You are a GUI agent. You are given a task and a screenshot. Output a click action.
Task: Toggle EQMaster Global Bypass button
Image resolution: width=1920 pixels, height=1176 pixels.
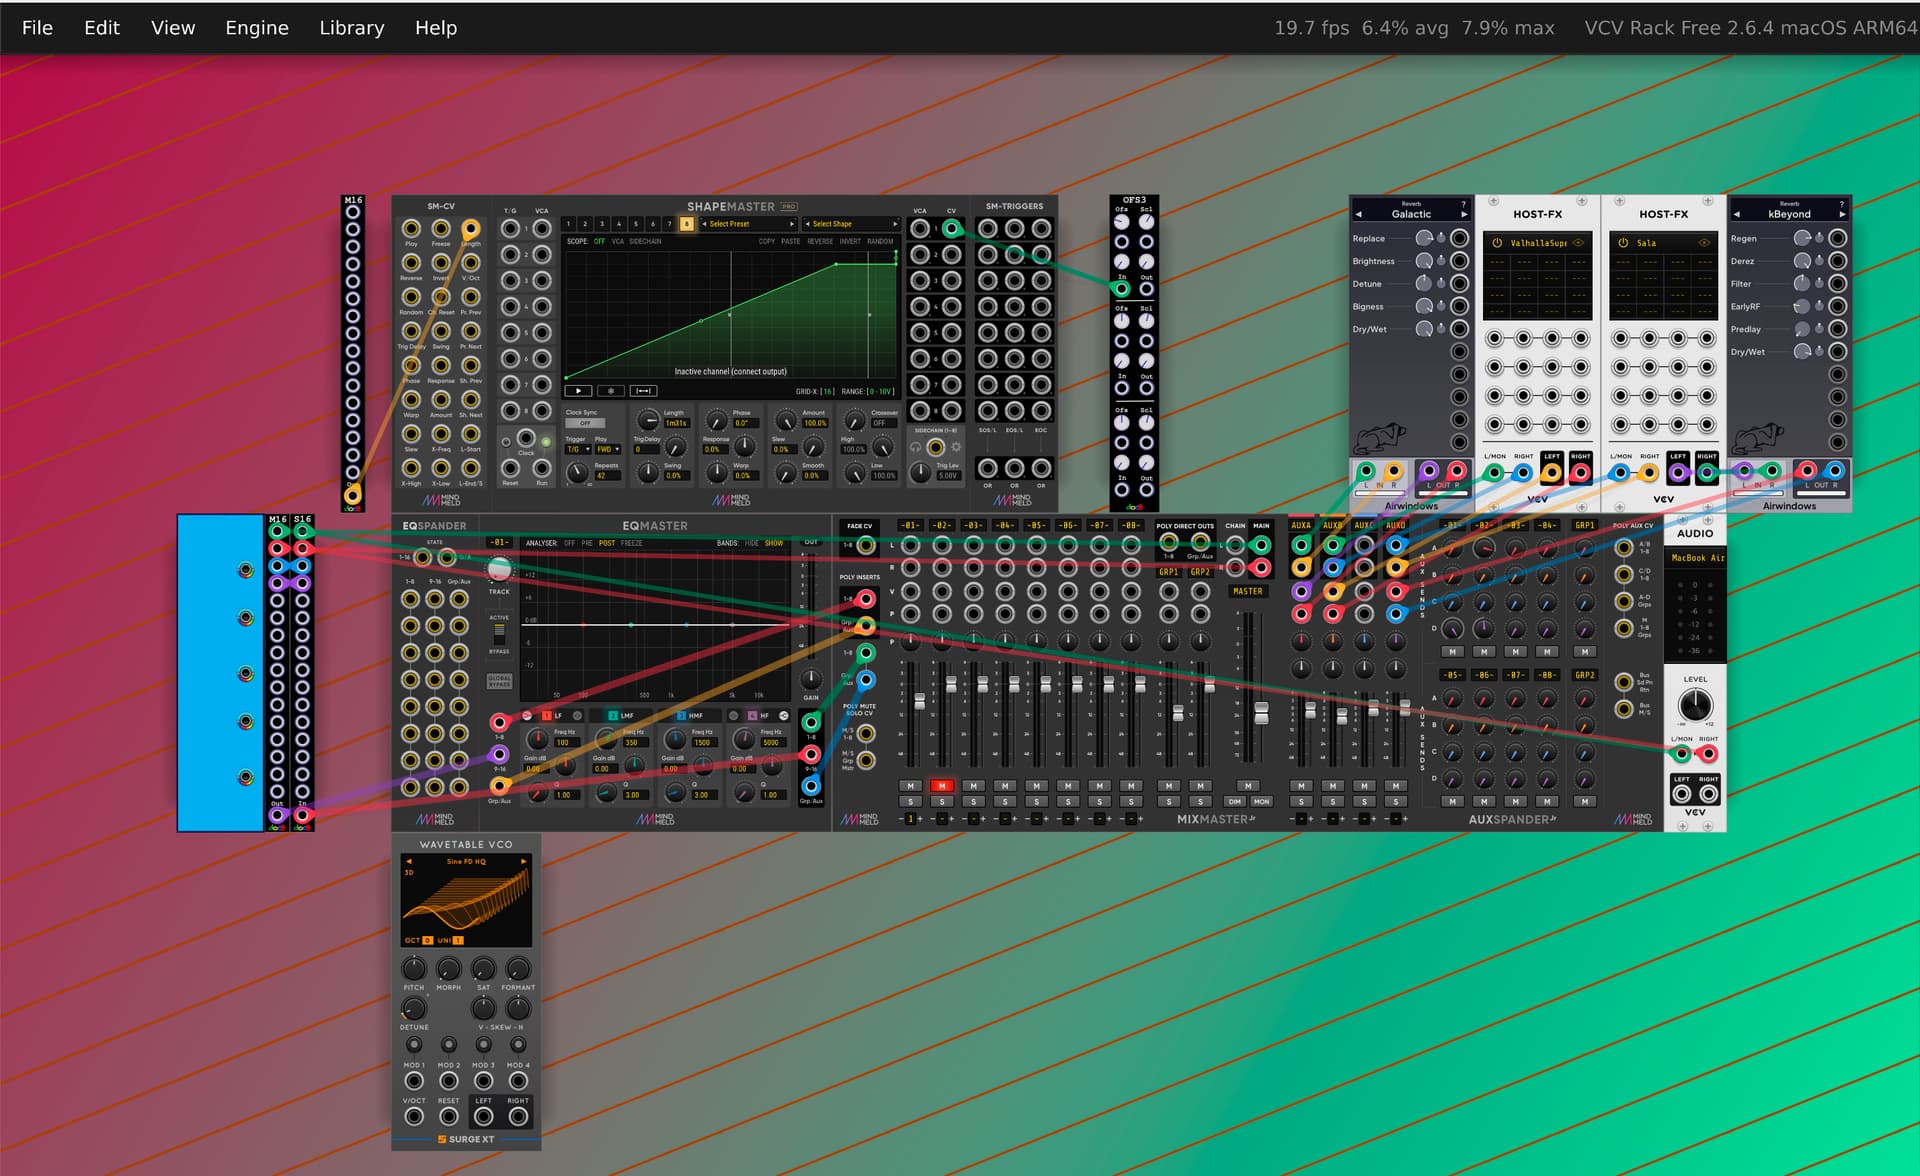pyautogui.click(x=499, y=681)
